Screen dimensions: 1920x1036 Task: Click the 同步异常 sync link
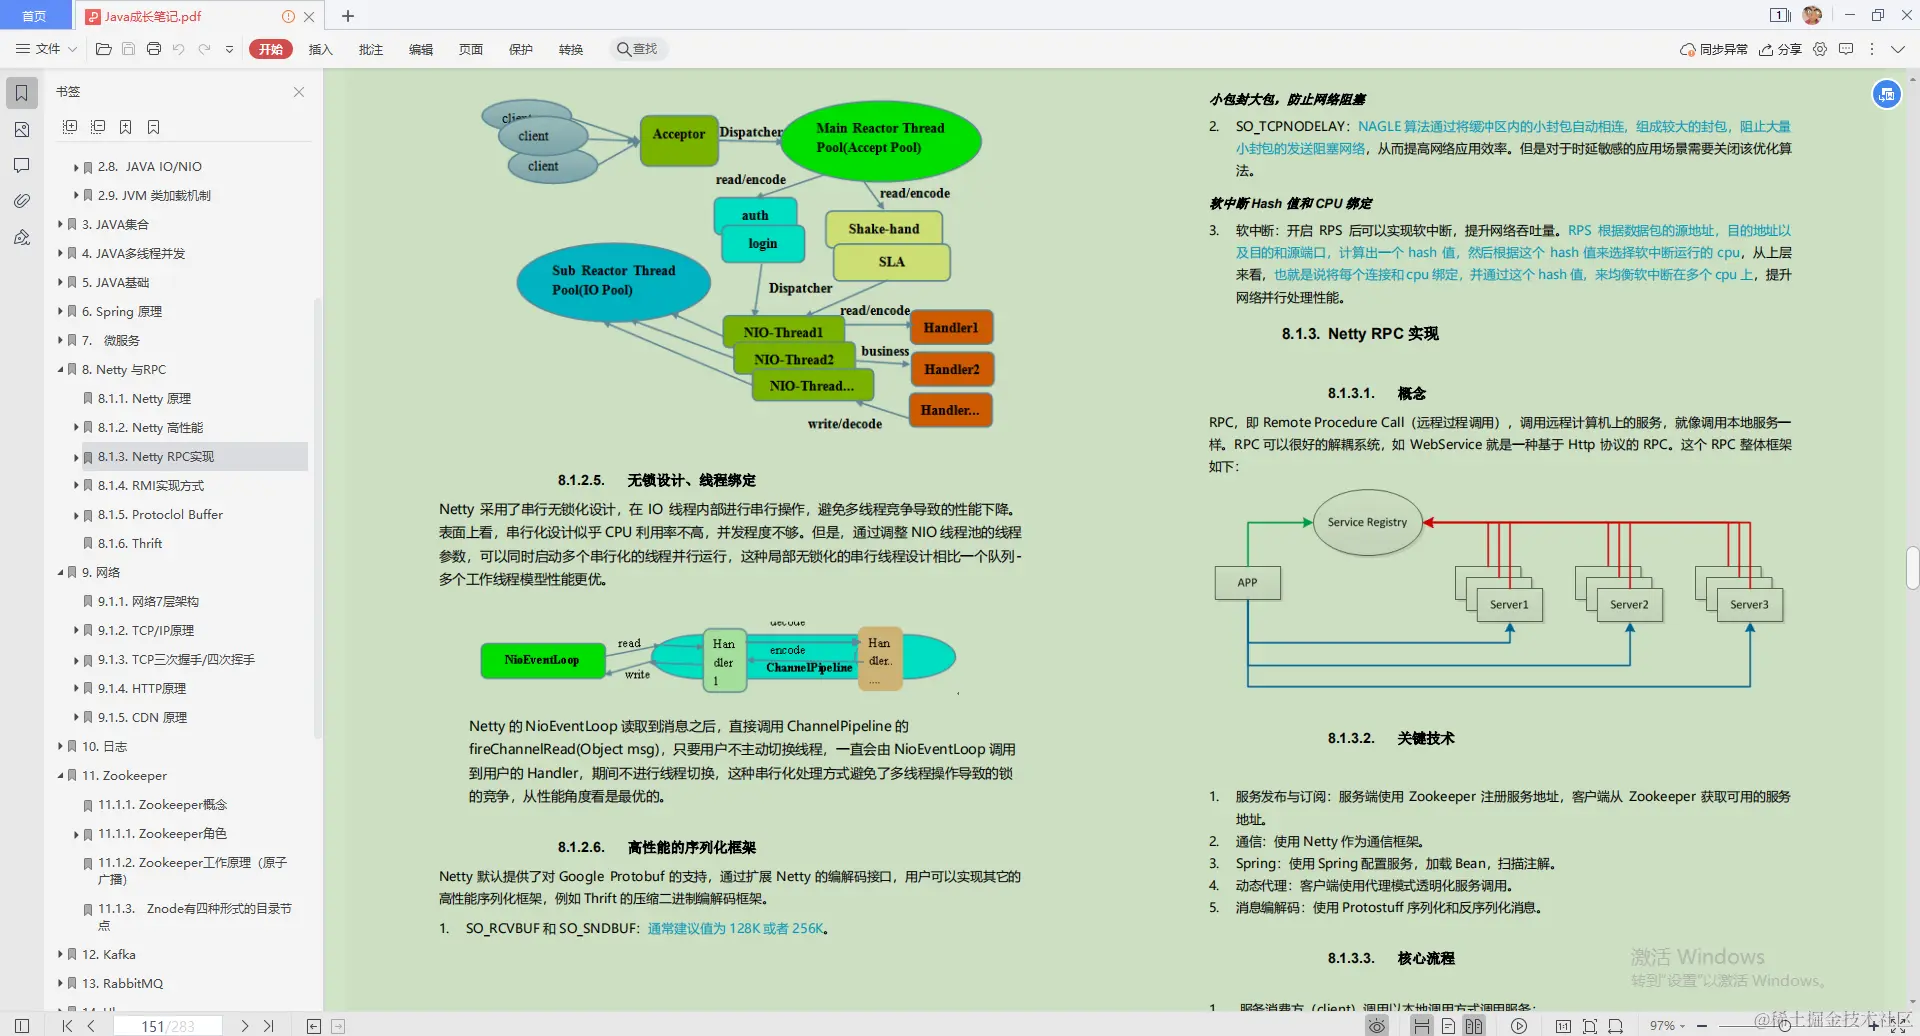(x=1714, y=48)
